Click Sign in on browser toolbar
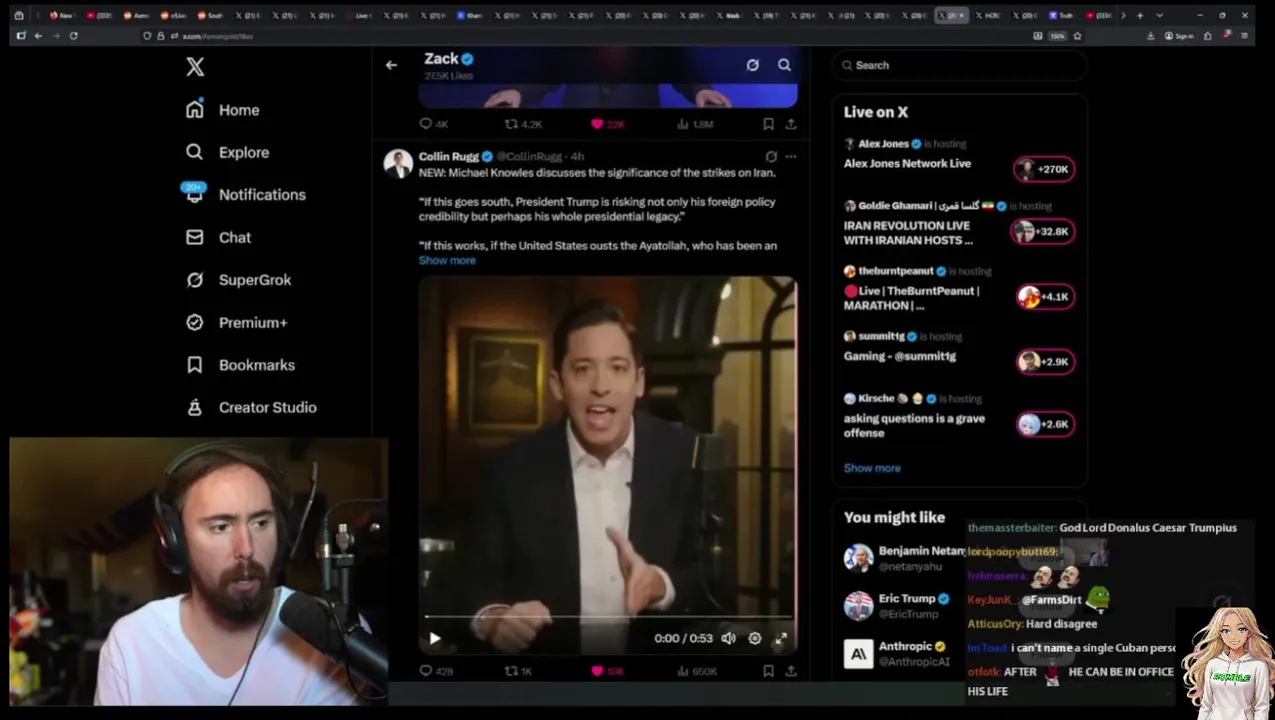Viewport: 1275px width, 720px height. (1180, 35)
